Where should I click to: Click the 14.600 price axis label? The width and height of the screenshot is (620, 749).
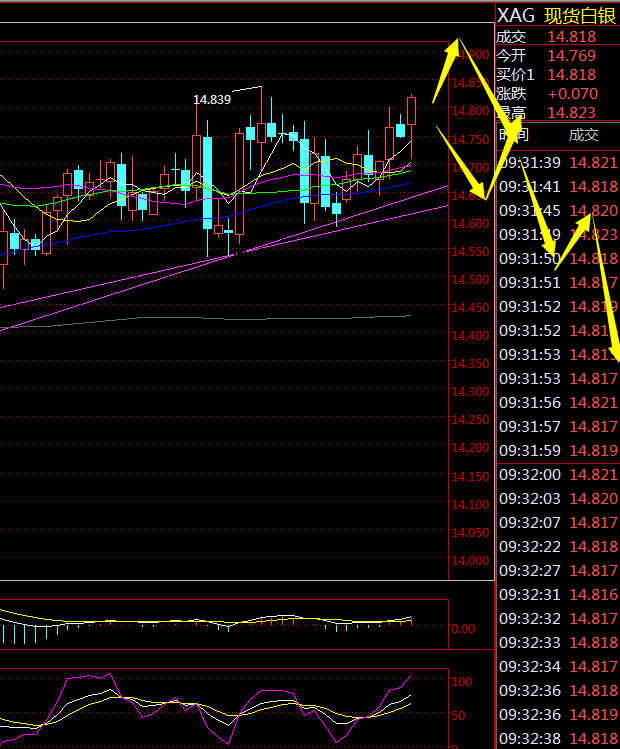pos(470,224)
